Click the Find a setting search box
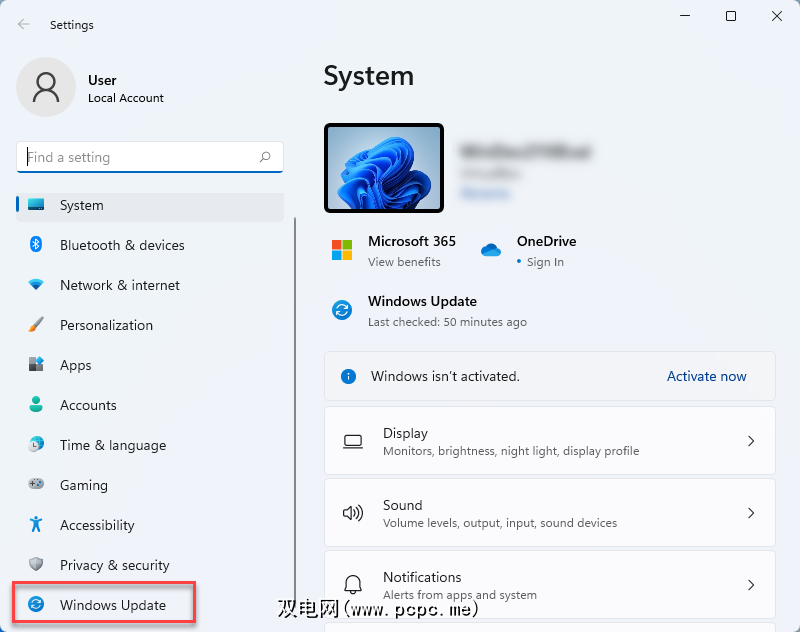 coord(150,157)
